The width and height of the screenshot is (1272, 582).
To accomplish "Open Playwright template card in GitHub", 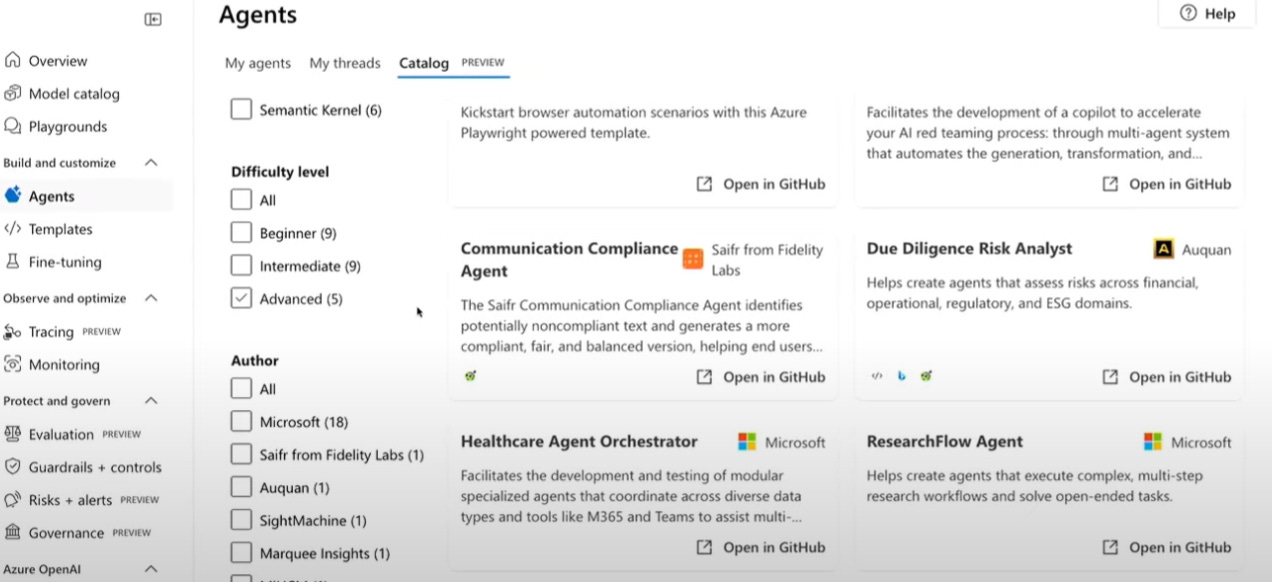I will [x=761, y=184].
